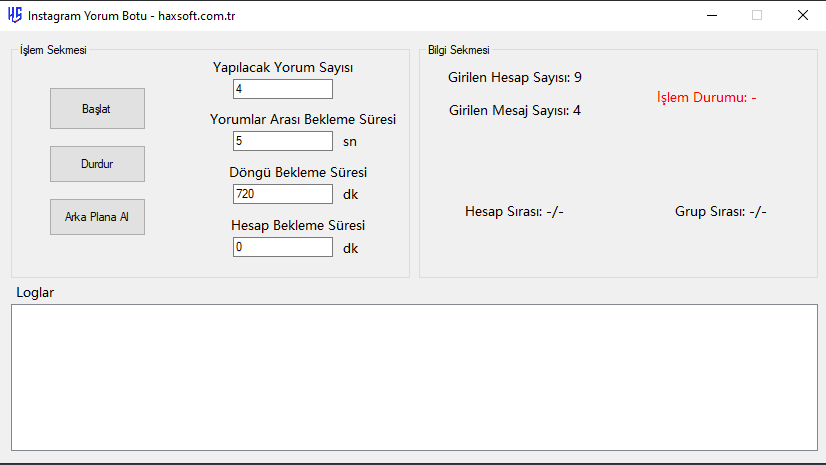Click the Girilen Mesaj Sayısı label

click(514, 110)
